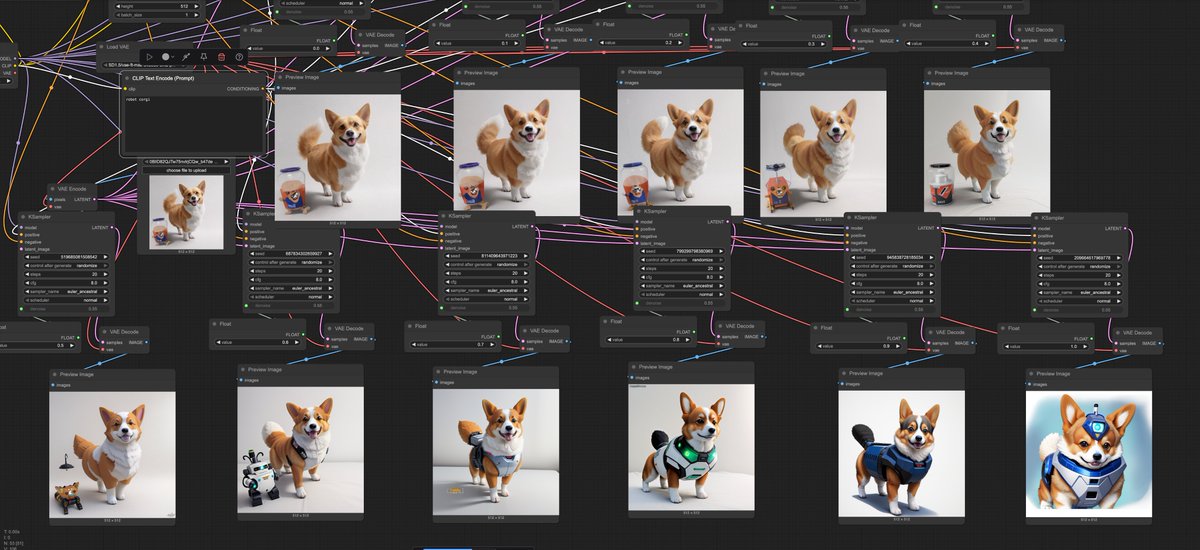The width and height of the screenshot is (1200, 550).
Task: Click the play icon in the node toolbar
Action: 149,57
